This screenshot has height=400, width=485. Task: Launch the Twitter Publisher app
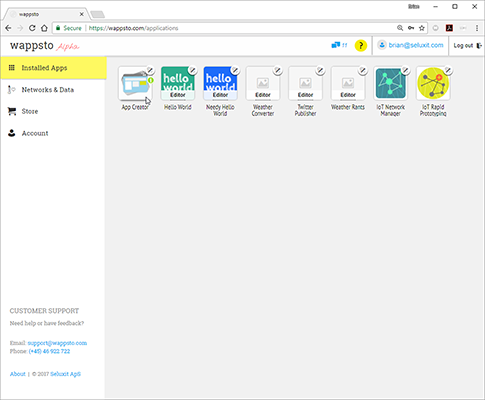point(305,83)
